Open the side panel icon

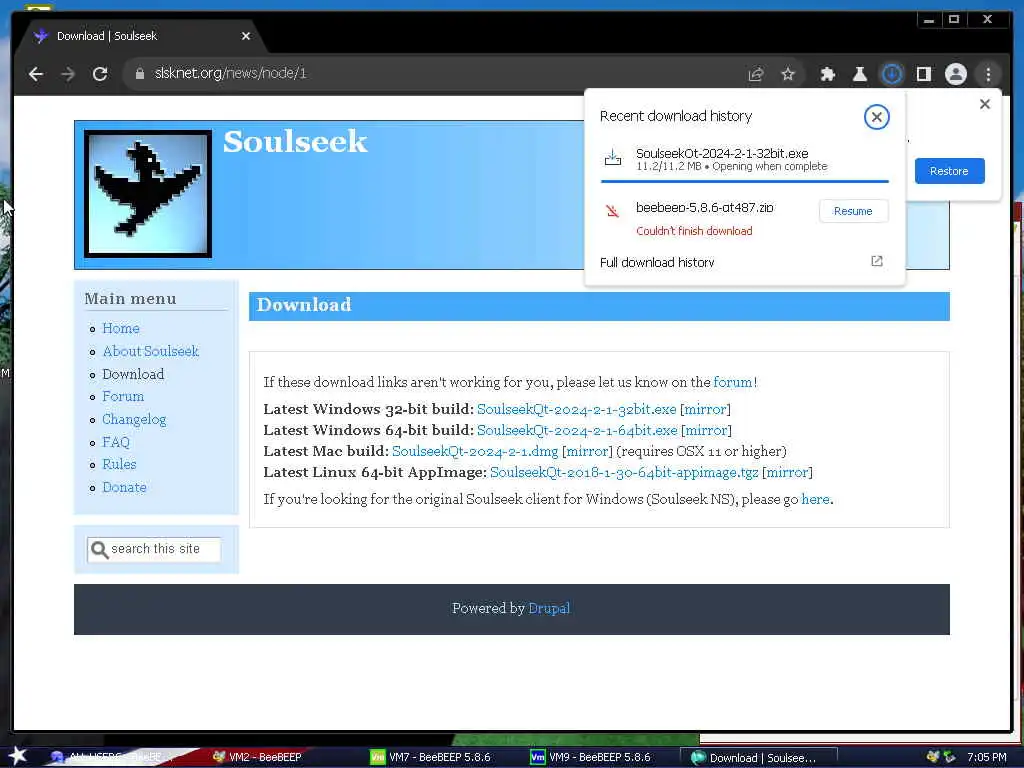click(x=923, y=74)
